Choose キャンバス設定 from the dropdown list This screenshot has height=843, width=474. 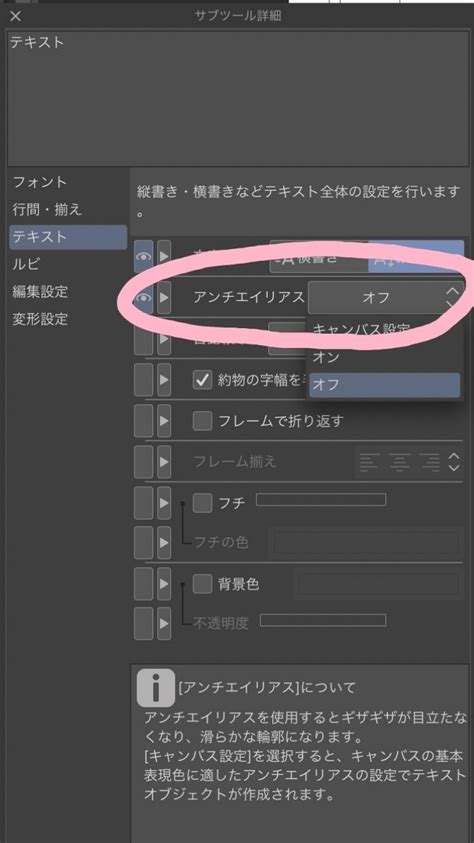[361, 328]
